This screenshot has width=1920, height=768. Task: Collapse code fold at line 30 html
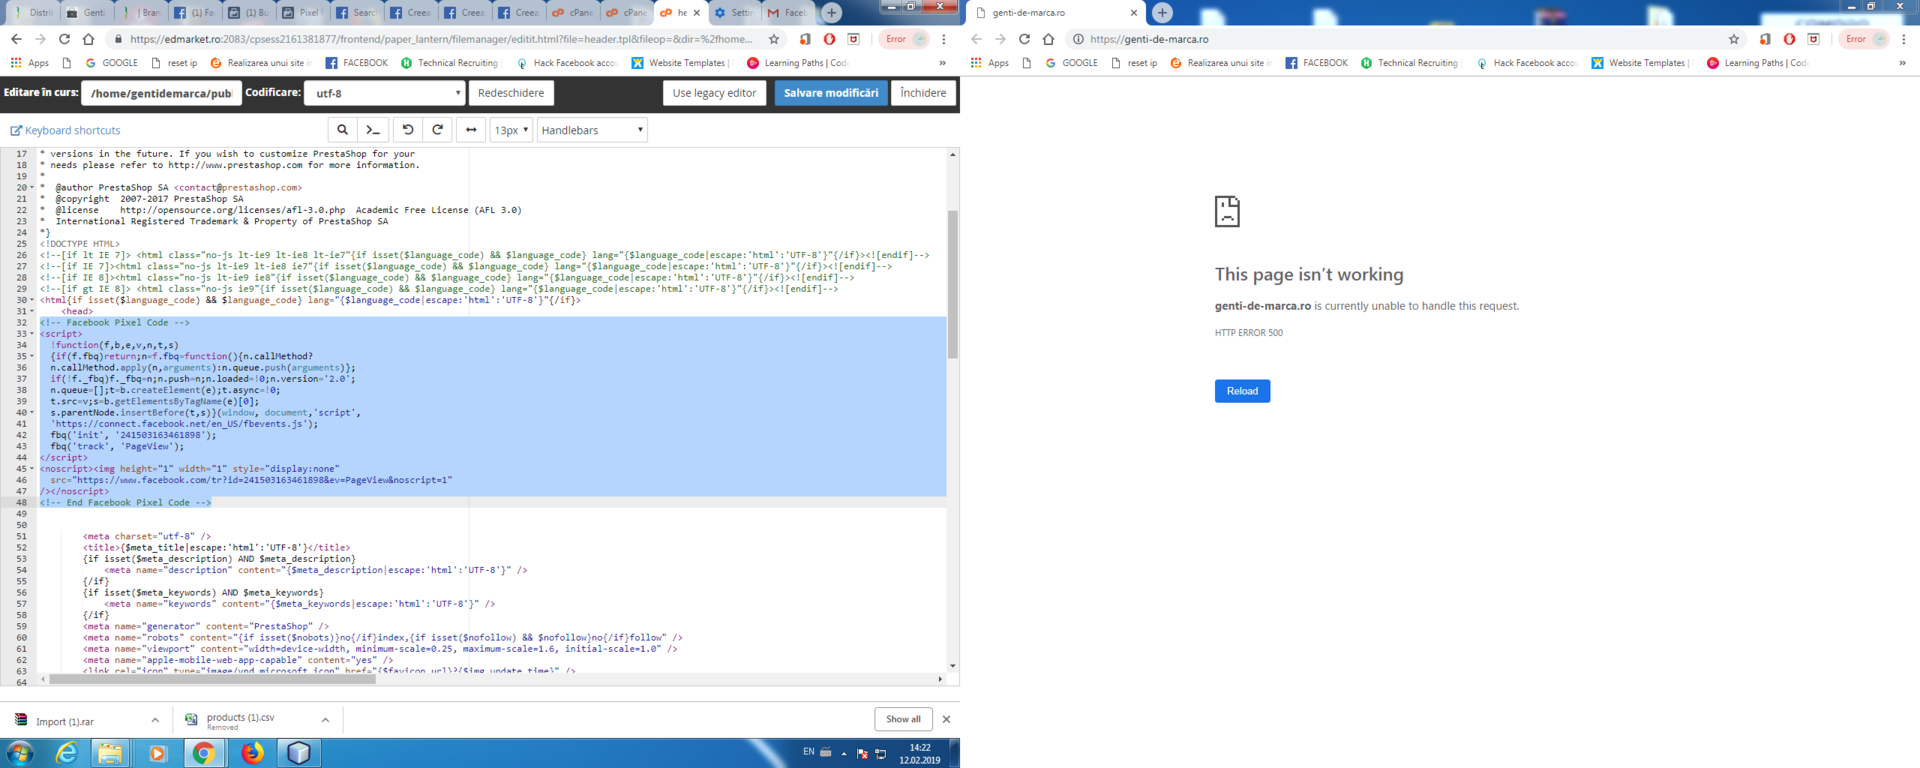click(x=32, y=300)
